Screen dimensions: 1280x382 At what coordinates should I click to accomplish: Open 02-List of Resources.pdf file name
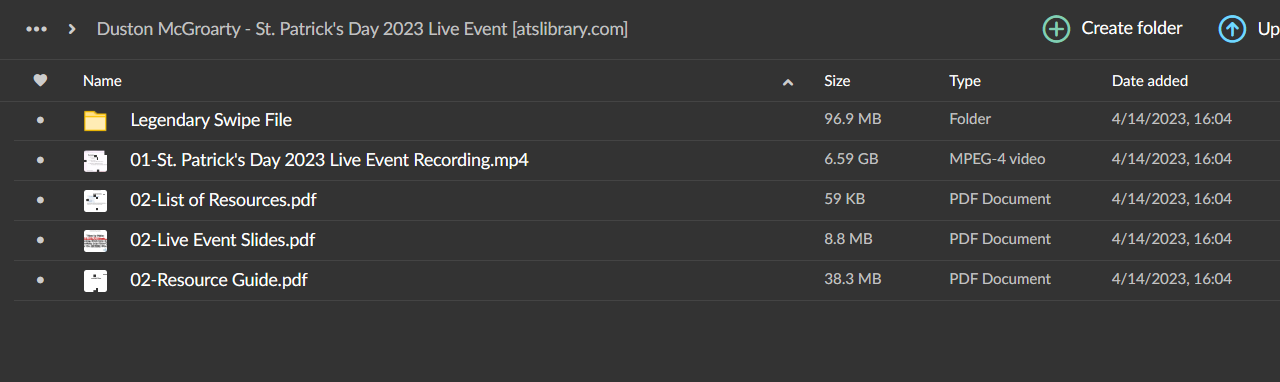(223, 200)
